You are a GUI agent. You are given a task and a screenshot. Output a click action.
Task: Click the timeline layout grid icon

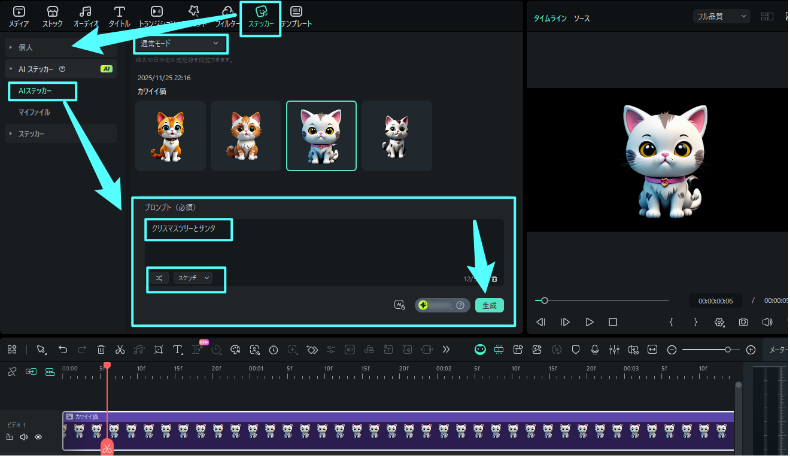coord(12,349)
